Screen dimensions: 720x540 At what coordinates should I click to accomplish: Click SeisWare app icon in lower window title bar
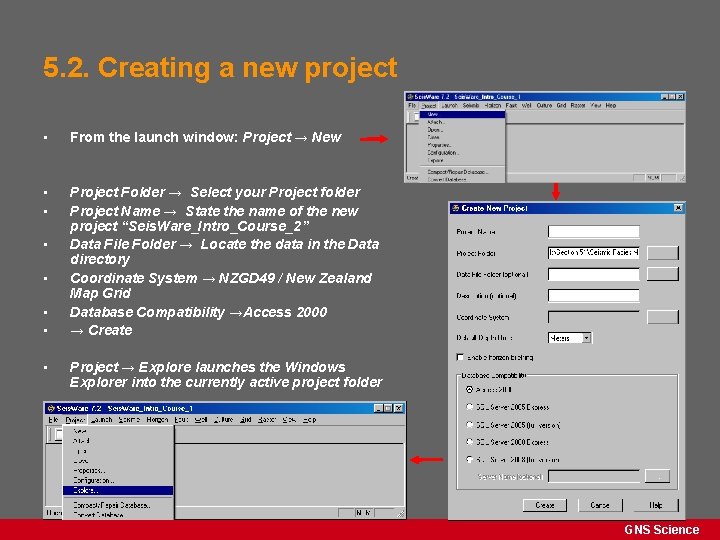tap(51, 408)
